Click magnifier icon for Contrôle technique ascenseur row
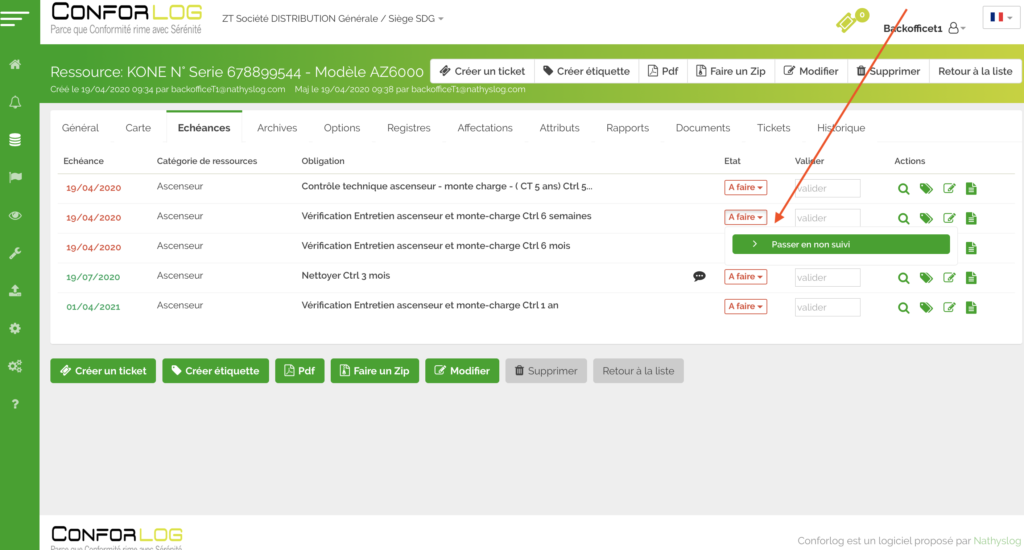This screenshot has height=550, width=1024. (x=903, y=188)
